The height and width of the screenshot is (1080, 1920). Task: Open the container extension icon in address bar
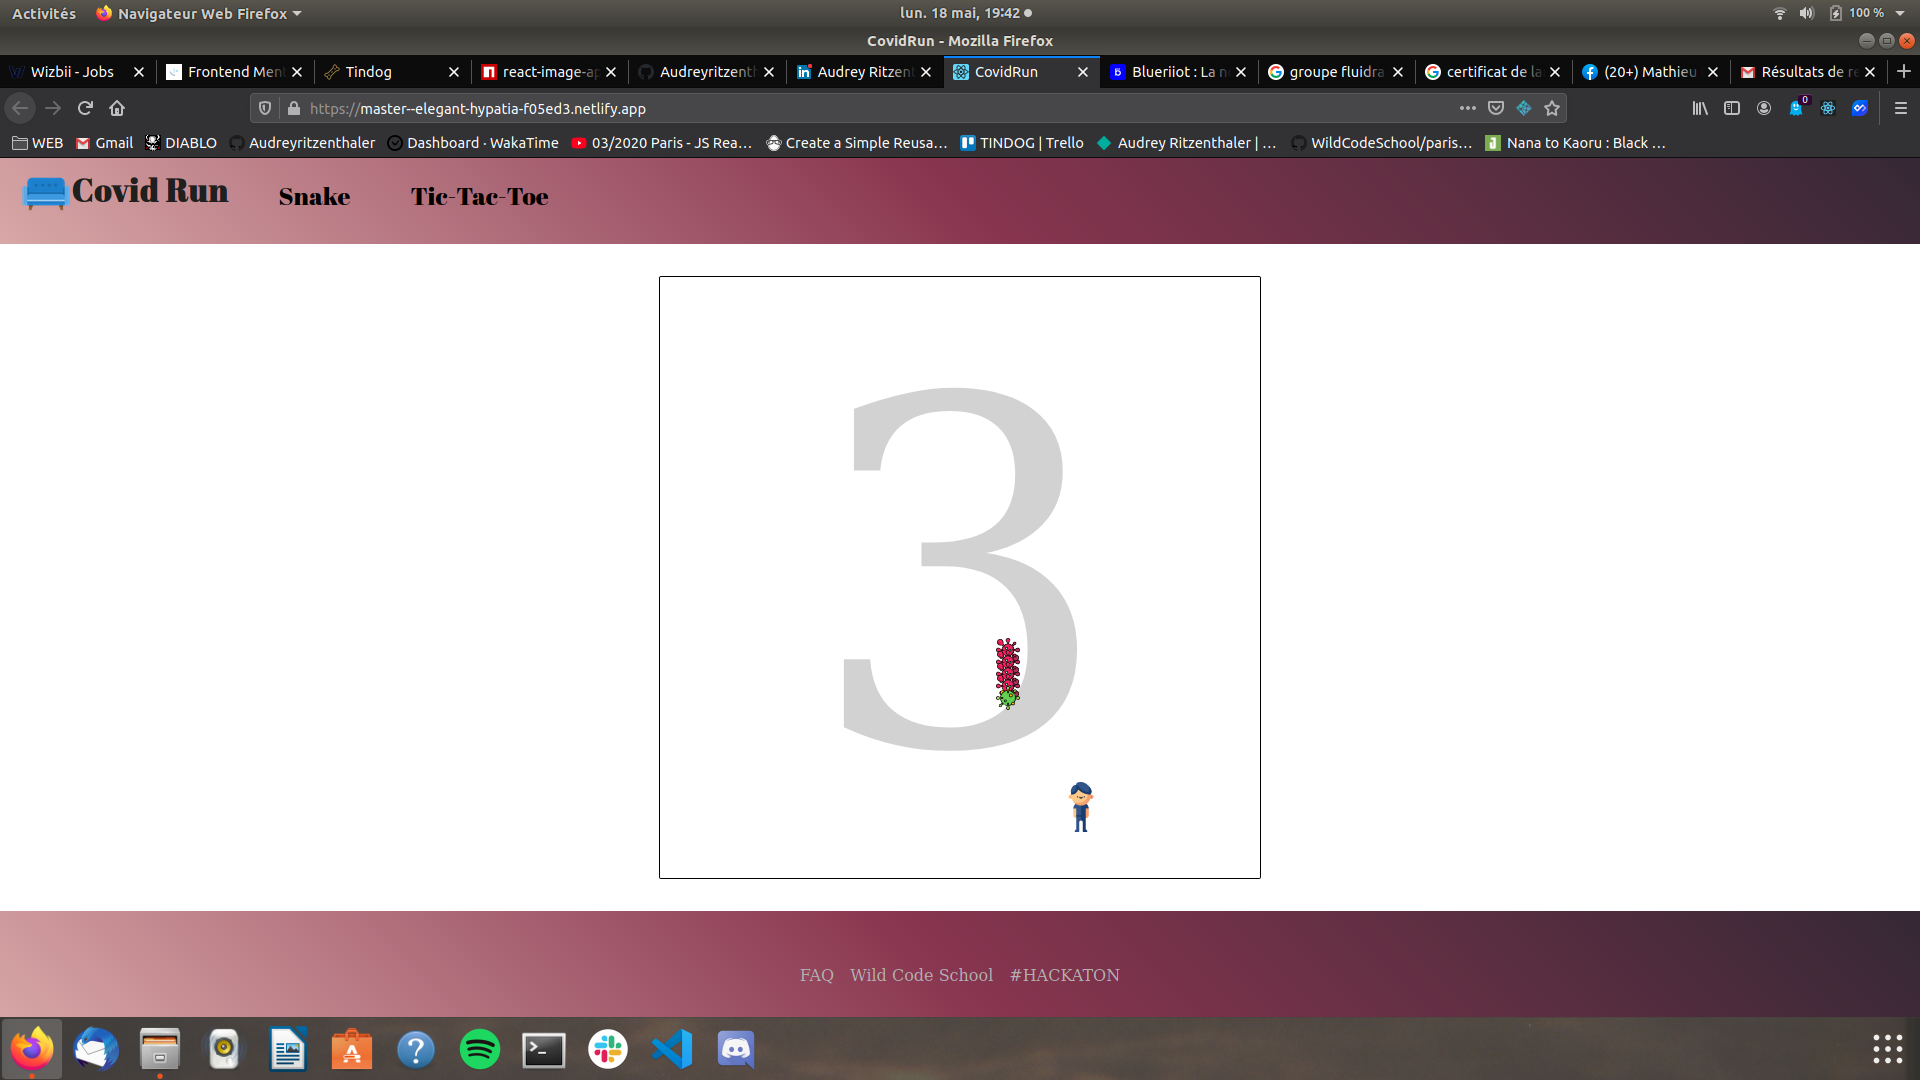click(x=1524, y=108)
